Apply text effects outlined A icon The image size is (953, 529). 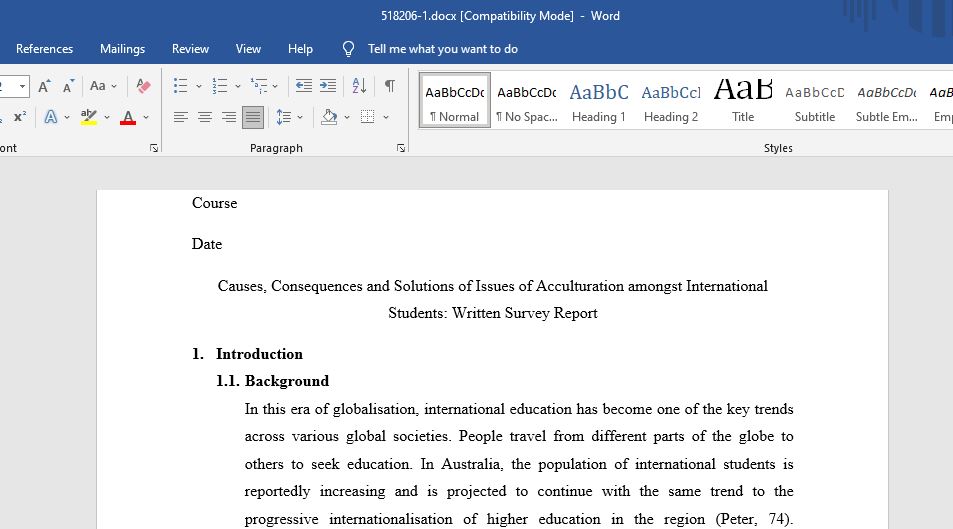[50, 117]
